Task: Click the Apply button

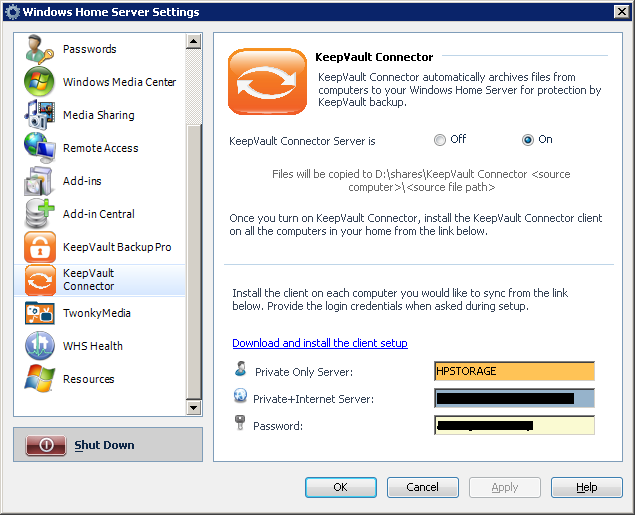Action: 505,487
